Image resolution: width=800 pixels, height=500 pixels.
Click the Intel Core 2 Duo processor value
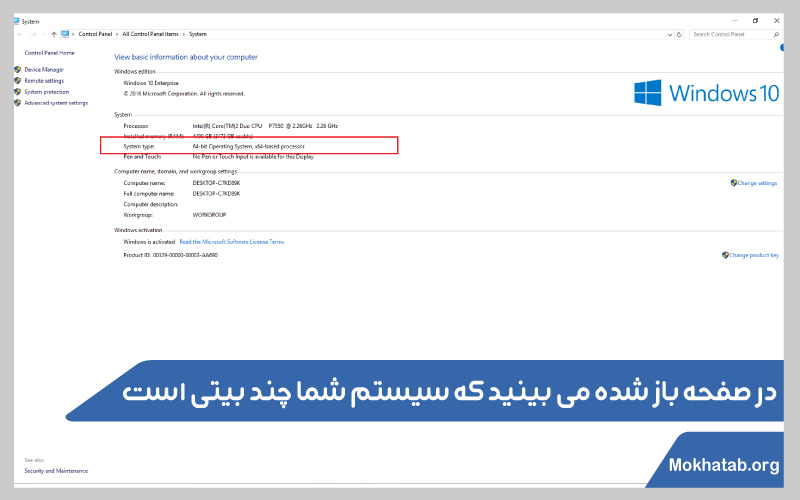click(x=265, y=126)
